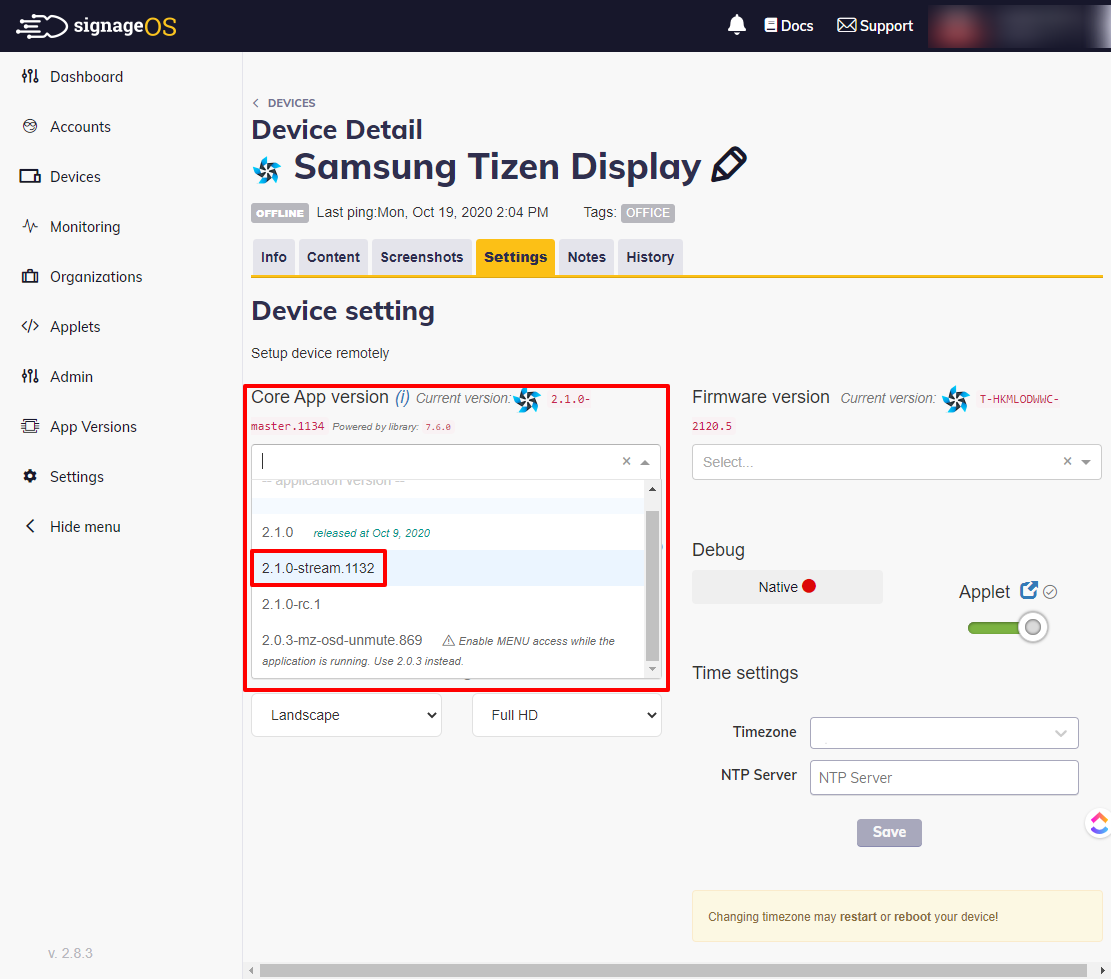Open App Versions from the sidebar
Image resolution: width=1111 pixels, height=979 pixels.
point(93,426)
